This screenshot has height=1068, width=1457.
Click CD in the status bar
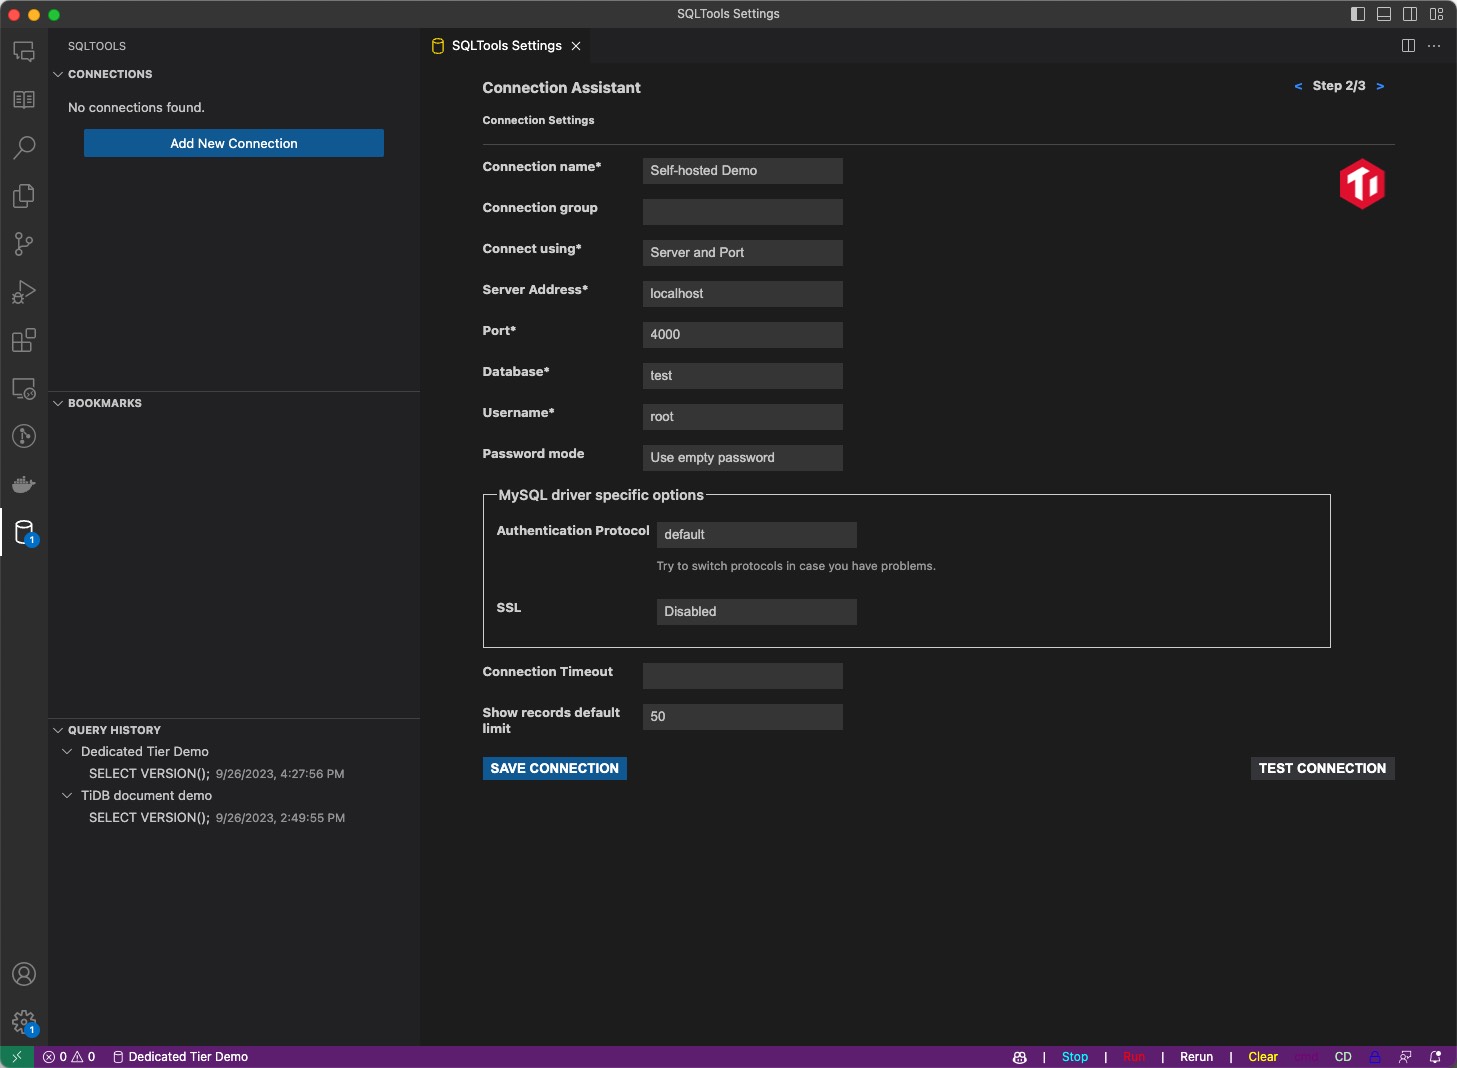[1343, 1057]
